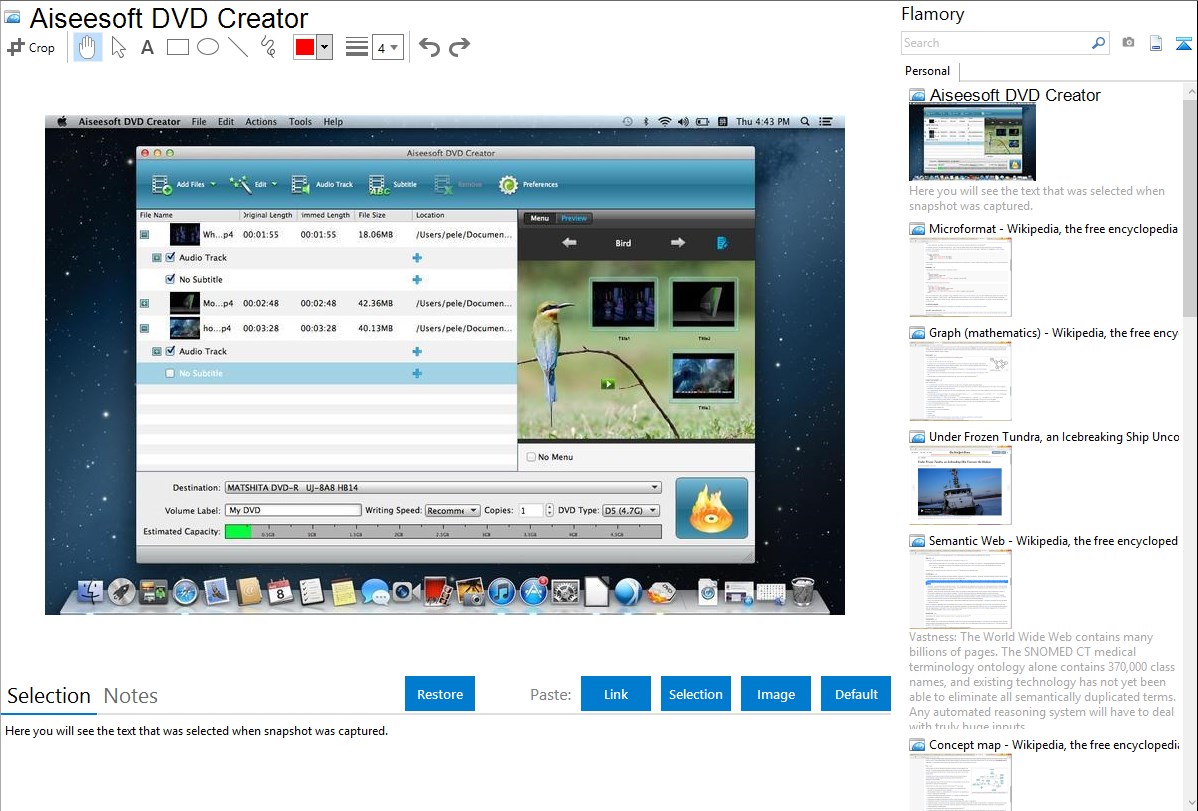Click the Link paste button
This screenshot has height=811, width=1198.
click(616, 694)
